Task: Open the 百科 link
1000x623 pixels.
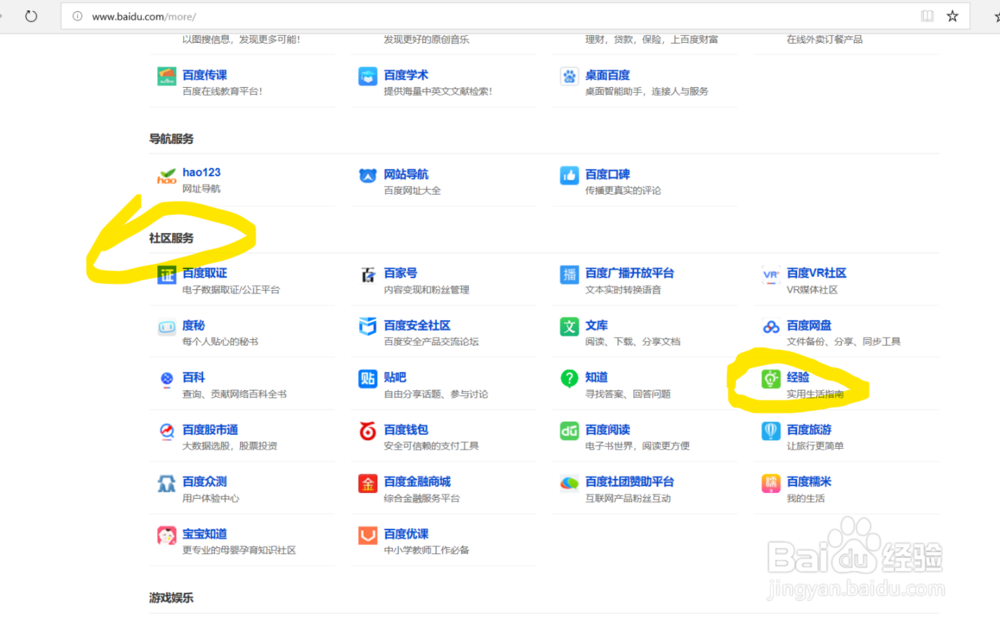Action: coord(193,377)
